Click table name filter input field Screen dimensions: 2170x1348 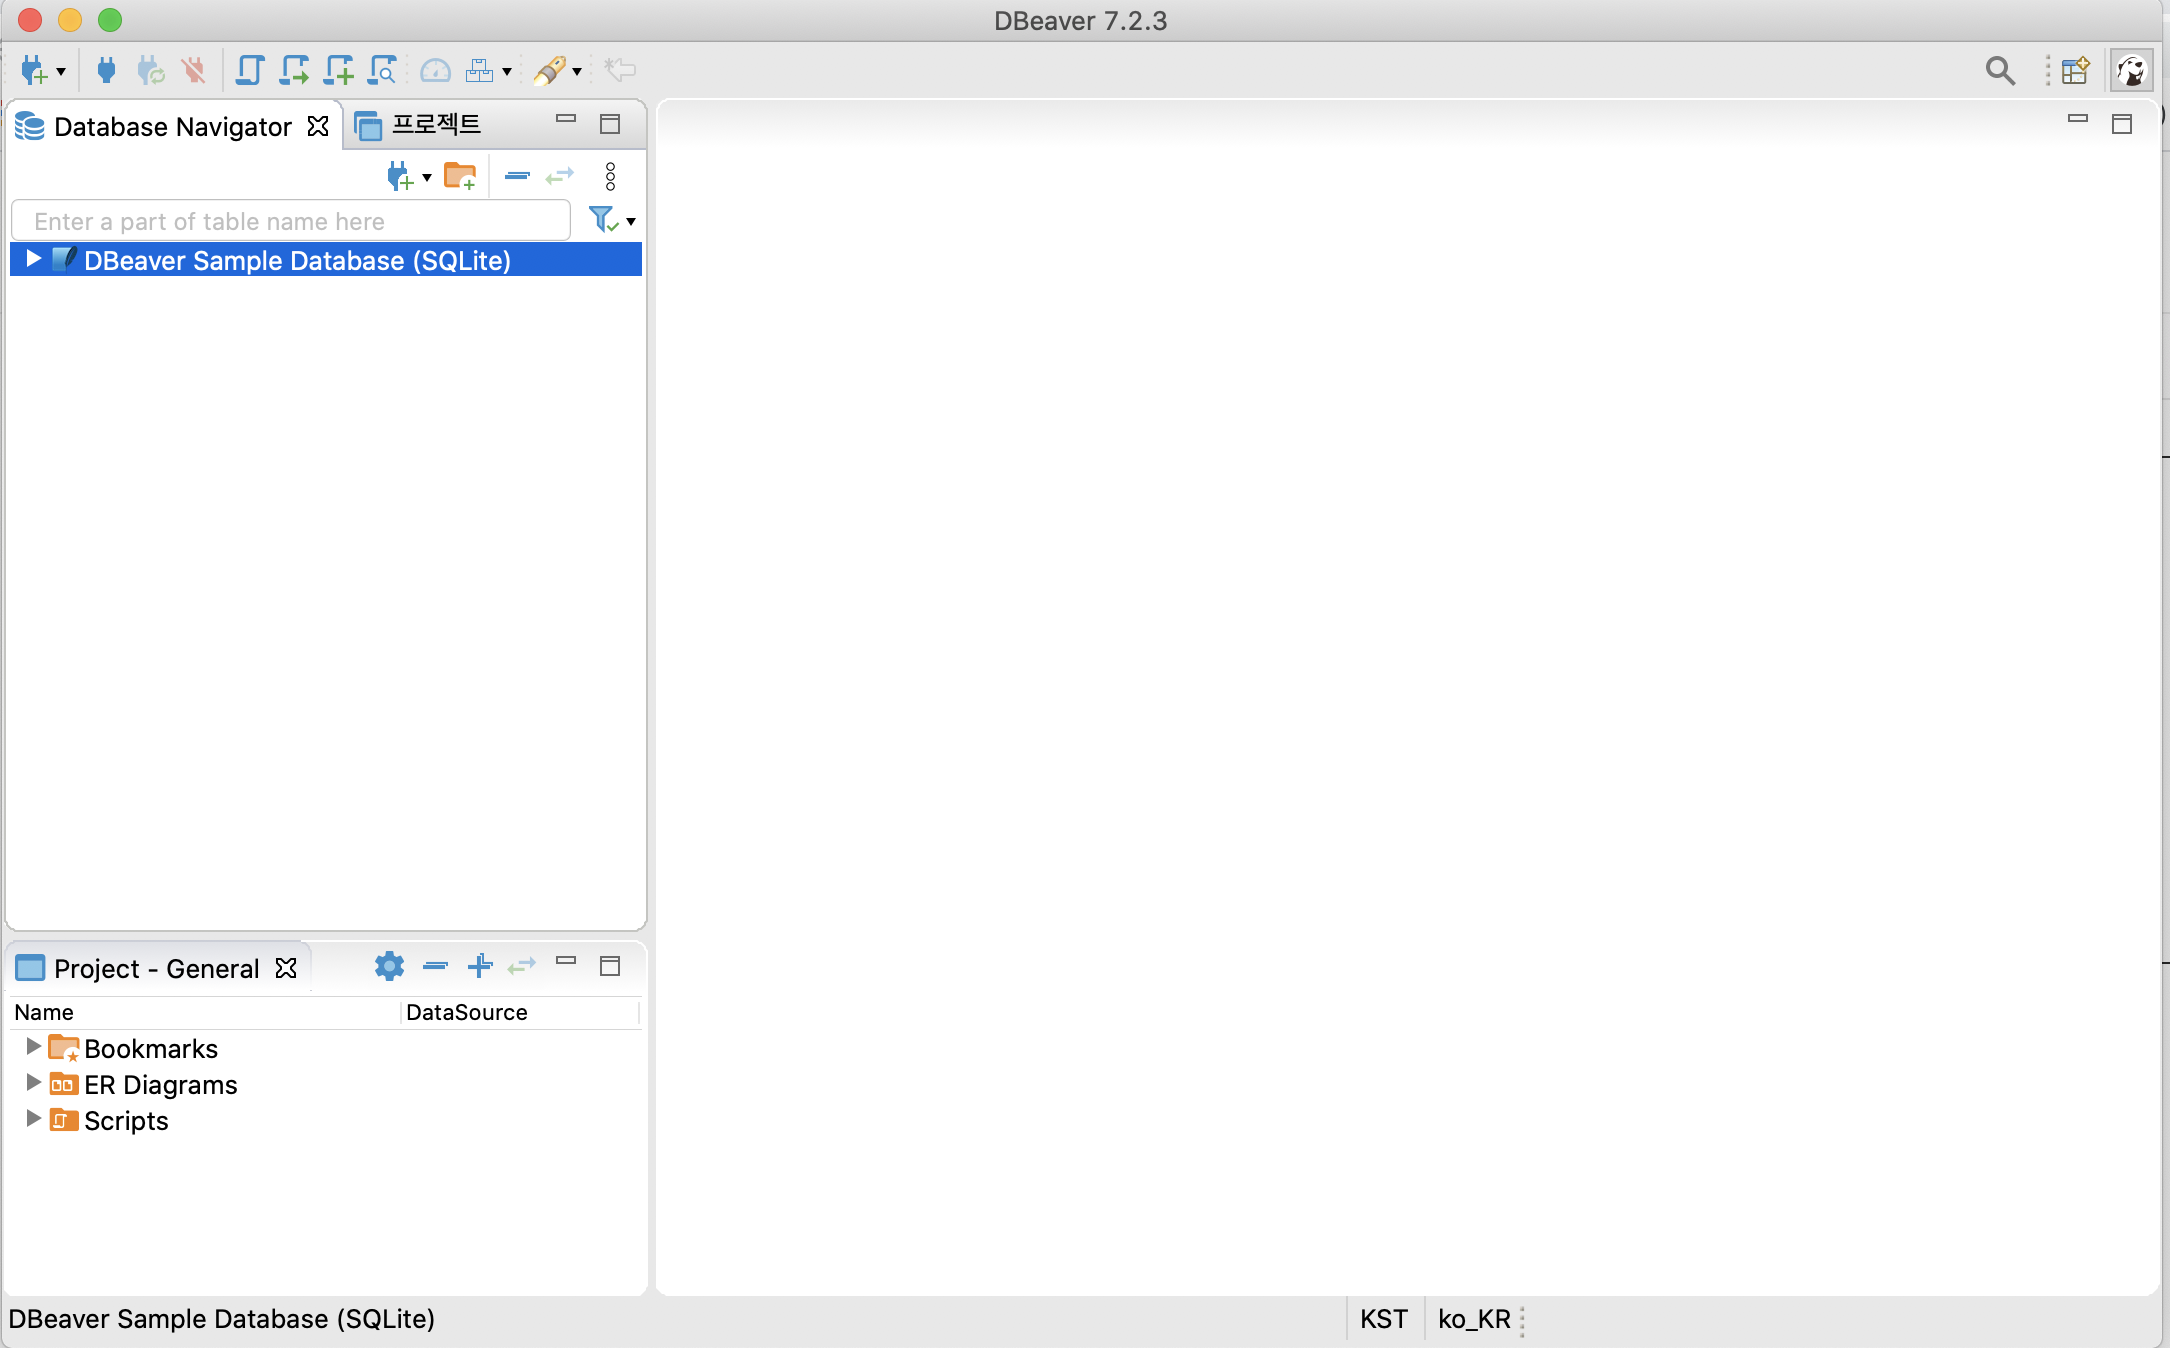click(290, 221)
